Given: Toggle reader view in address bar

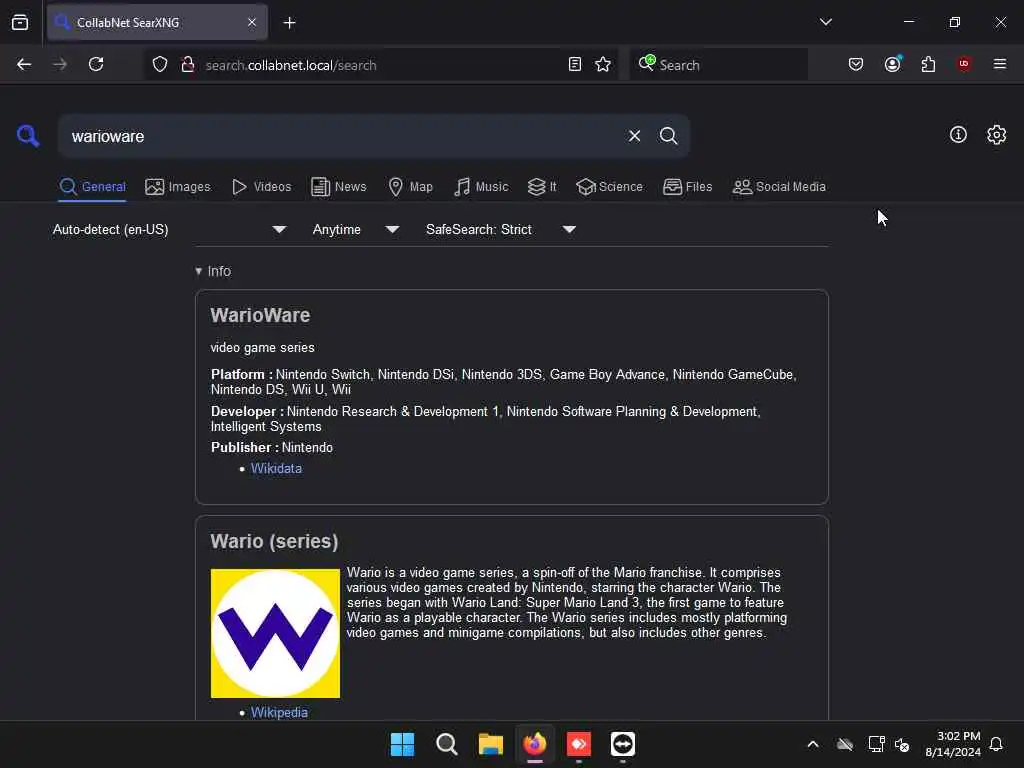Looking at the screenshot, I should (575, 64).
